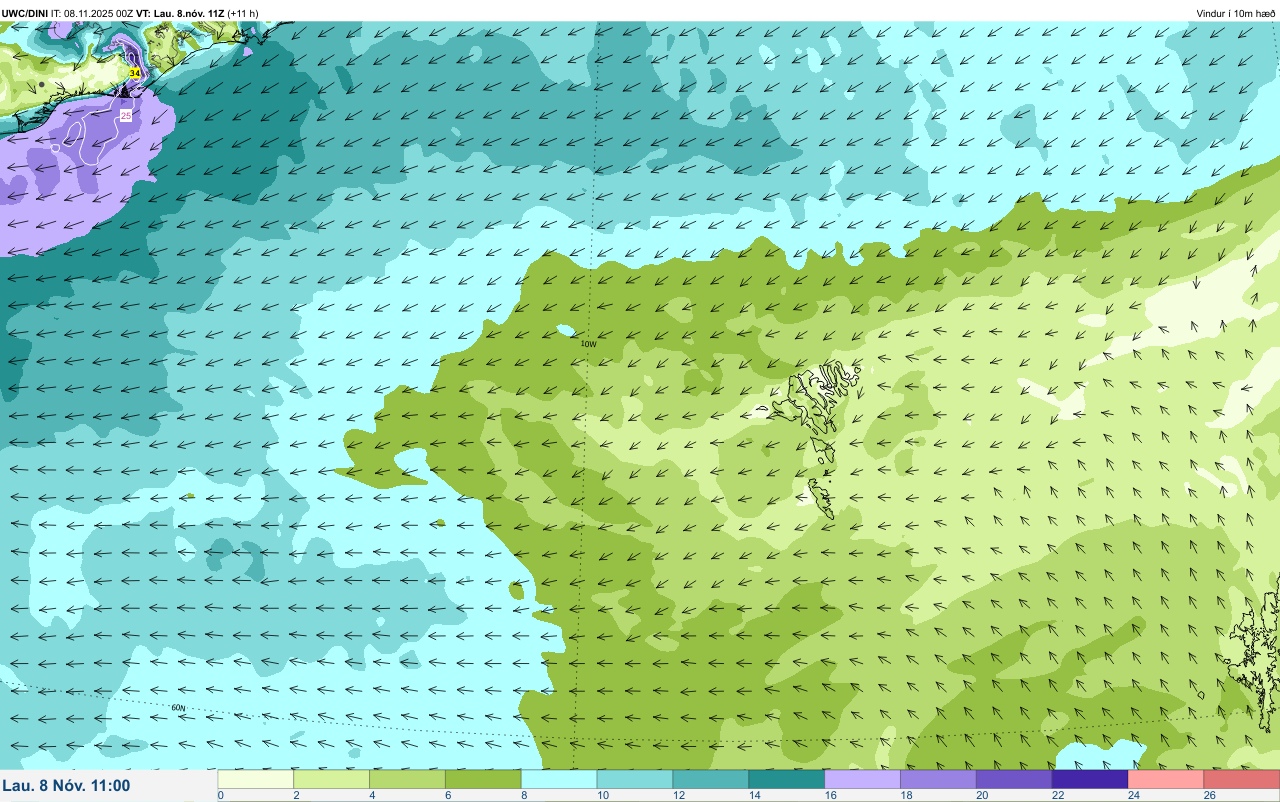Click the 'Vindur í 10m hæð' title

1236,13
